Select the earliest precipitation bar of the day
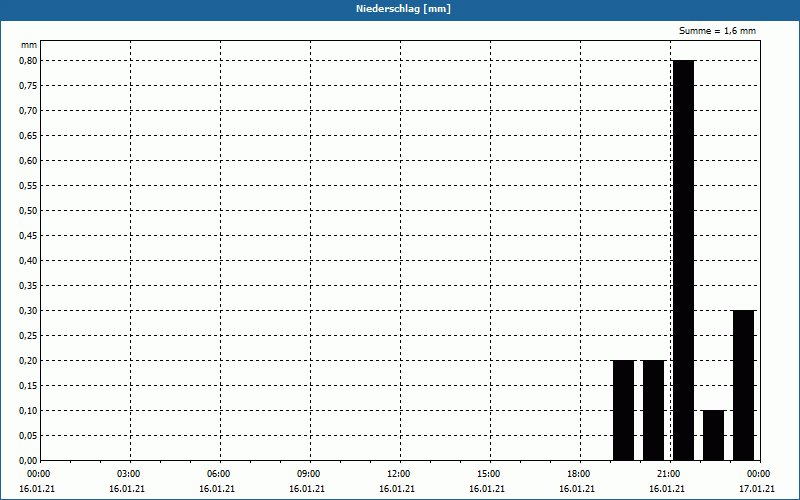 pos(623,410)
